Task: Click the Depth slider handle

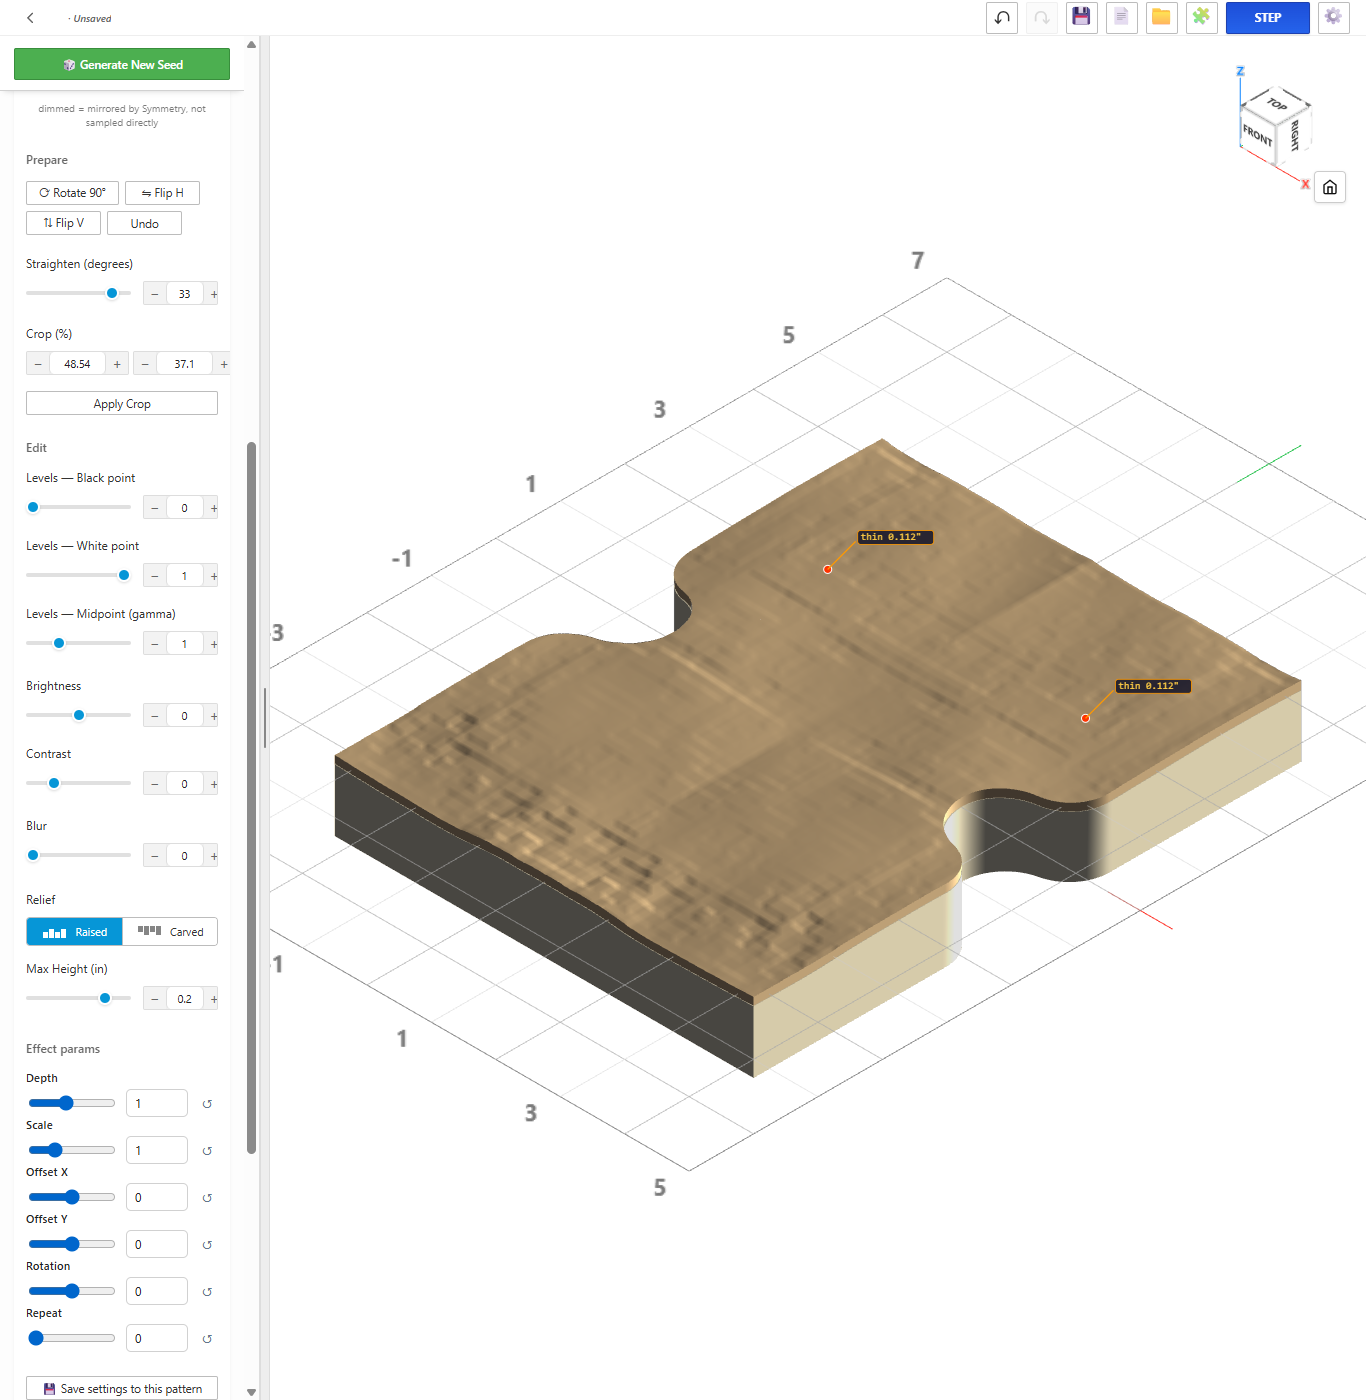Action: [66, 1103]
